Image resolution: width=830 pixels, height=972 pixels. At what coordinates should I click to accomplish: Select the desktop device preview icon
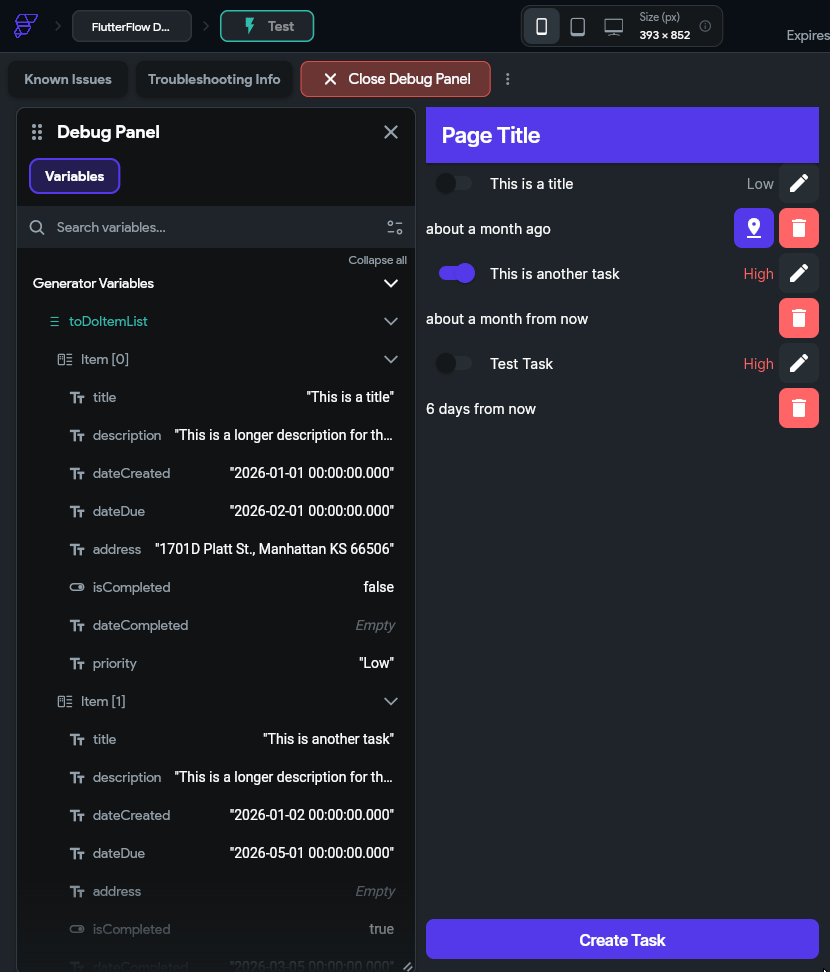coord(614,27)
